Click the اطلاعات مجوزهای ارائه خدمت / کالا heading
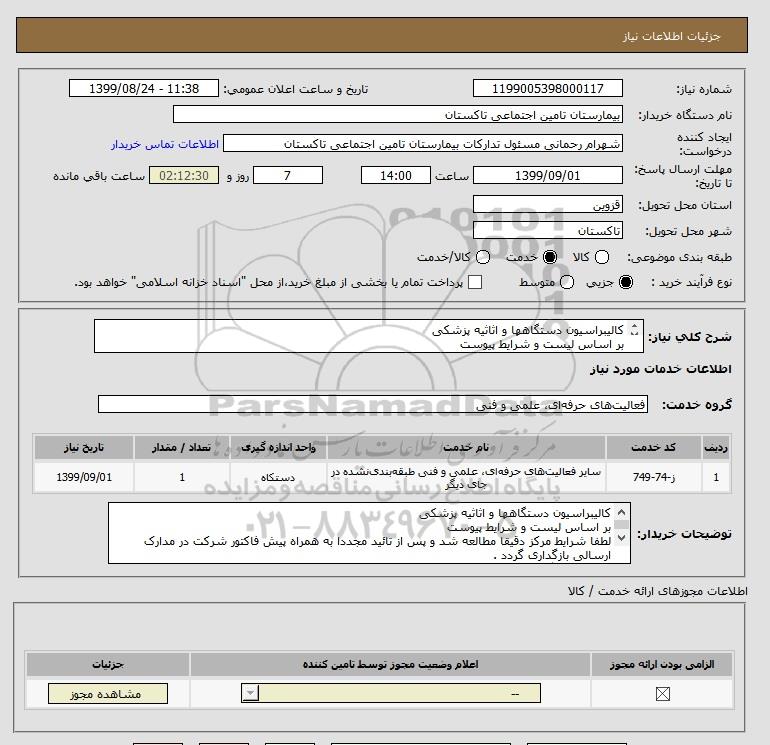Screen dimensions: 770x745 pos(658,591)
